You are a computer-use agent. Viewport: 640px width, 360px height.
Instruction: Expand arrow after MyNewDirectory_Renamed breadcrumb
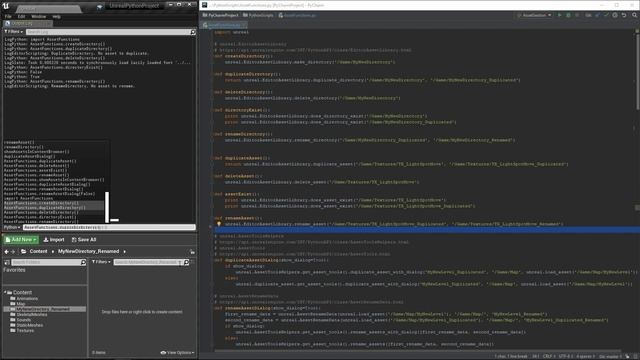(x=124, y=251)
